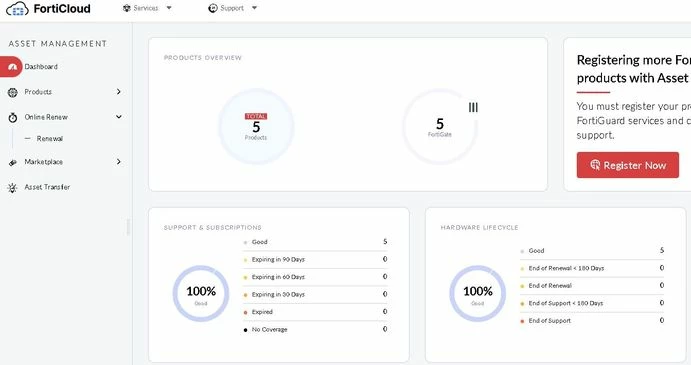The width and height of the screenshot is (691, 365).
Task: Click the Hardware Lifecycle 100% donut
Action: (x=478, y=294)
